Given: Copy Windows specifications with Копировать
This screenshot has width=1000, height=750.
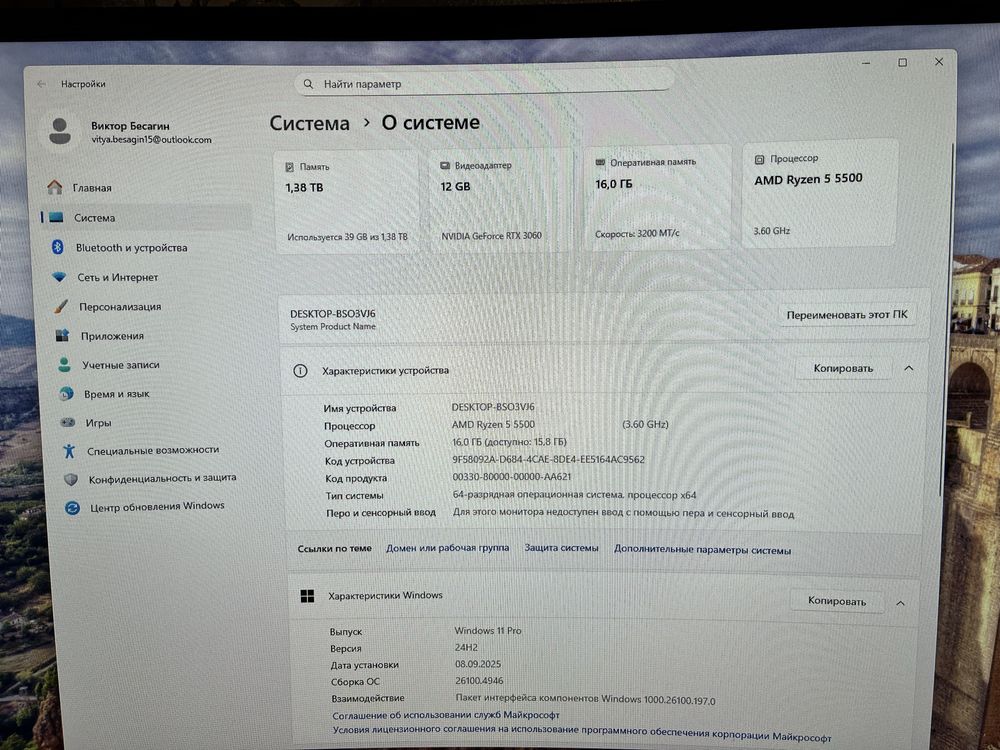Looking at the screenshot, I should tap(837, 601).
